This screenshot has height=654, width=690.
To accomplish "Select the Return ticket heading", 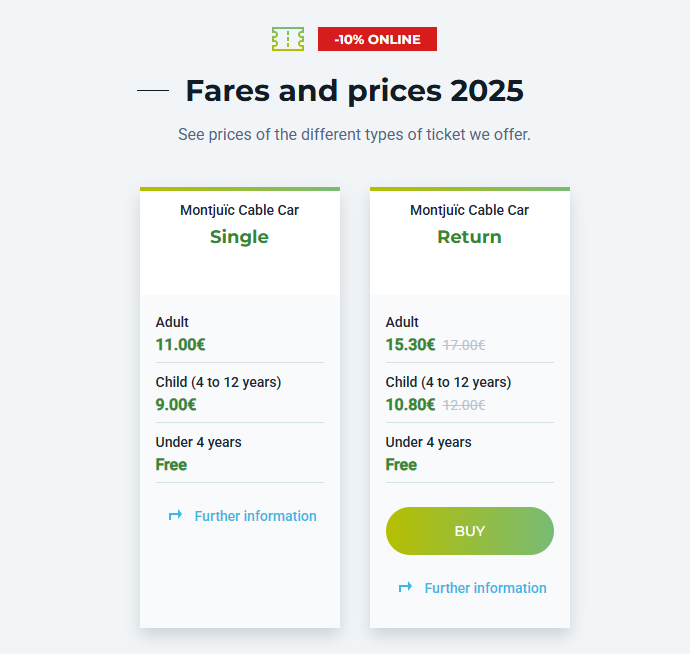I will (x=470, y=237).
